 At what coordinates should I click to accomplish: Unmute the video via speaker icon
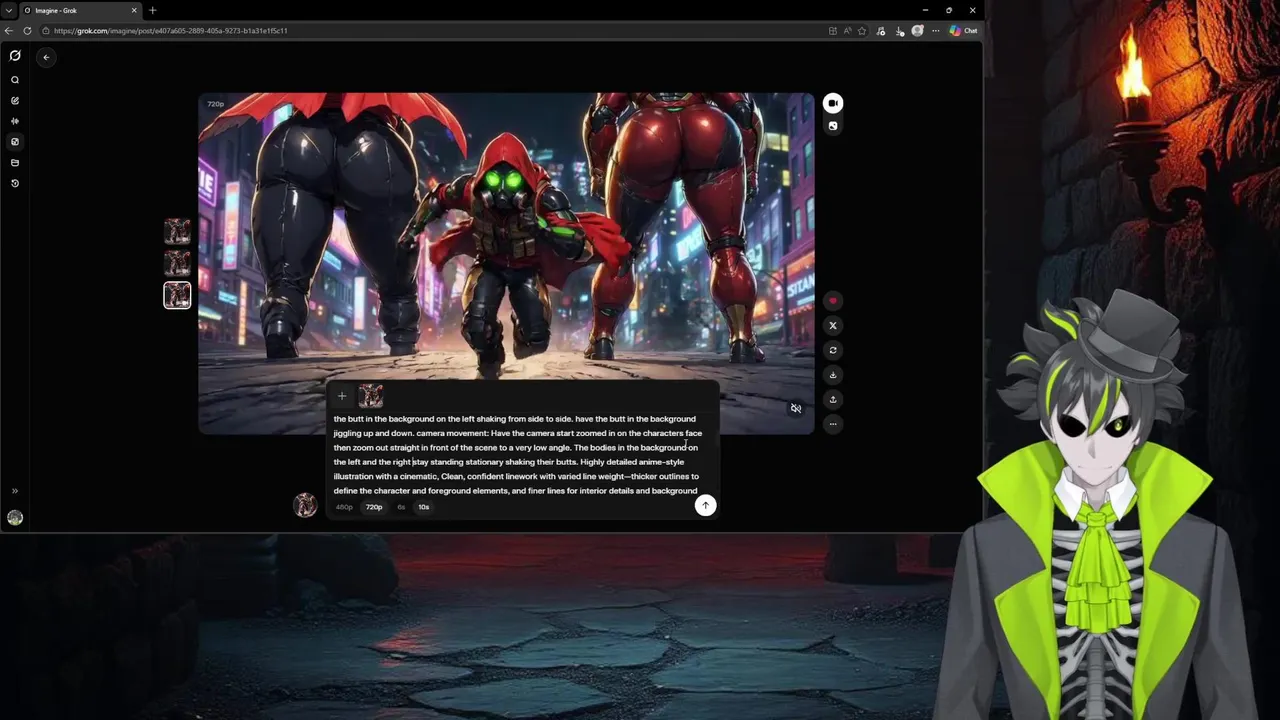pyautogui.click(x=796, y=408)
